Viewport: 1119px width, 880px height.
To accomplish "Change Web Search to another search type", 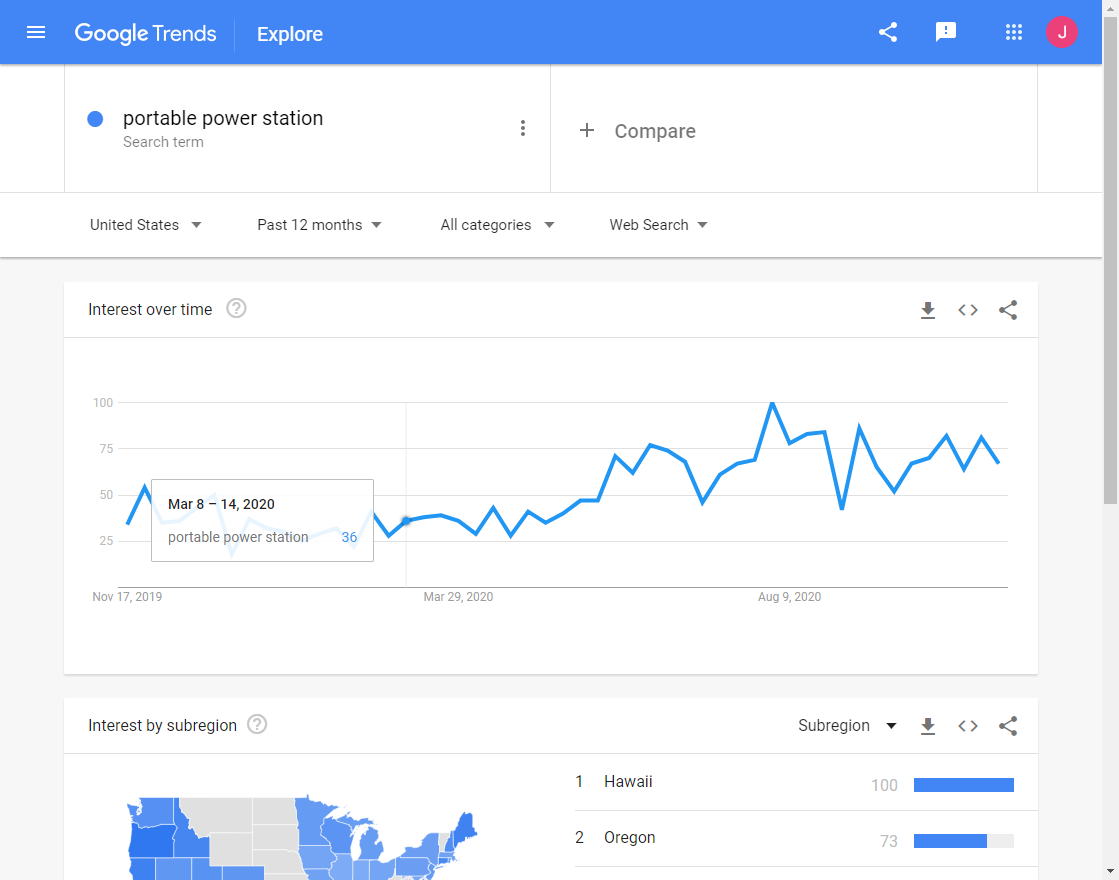I will coord(657,225).
